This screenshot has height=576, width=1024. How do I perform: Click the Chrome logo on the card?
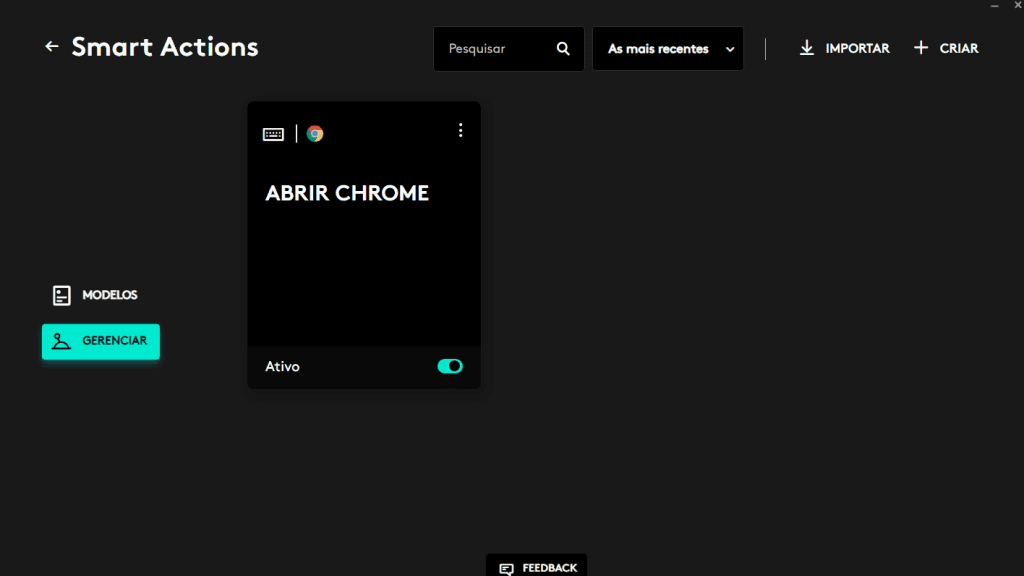315,134
